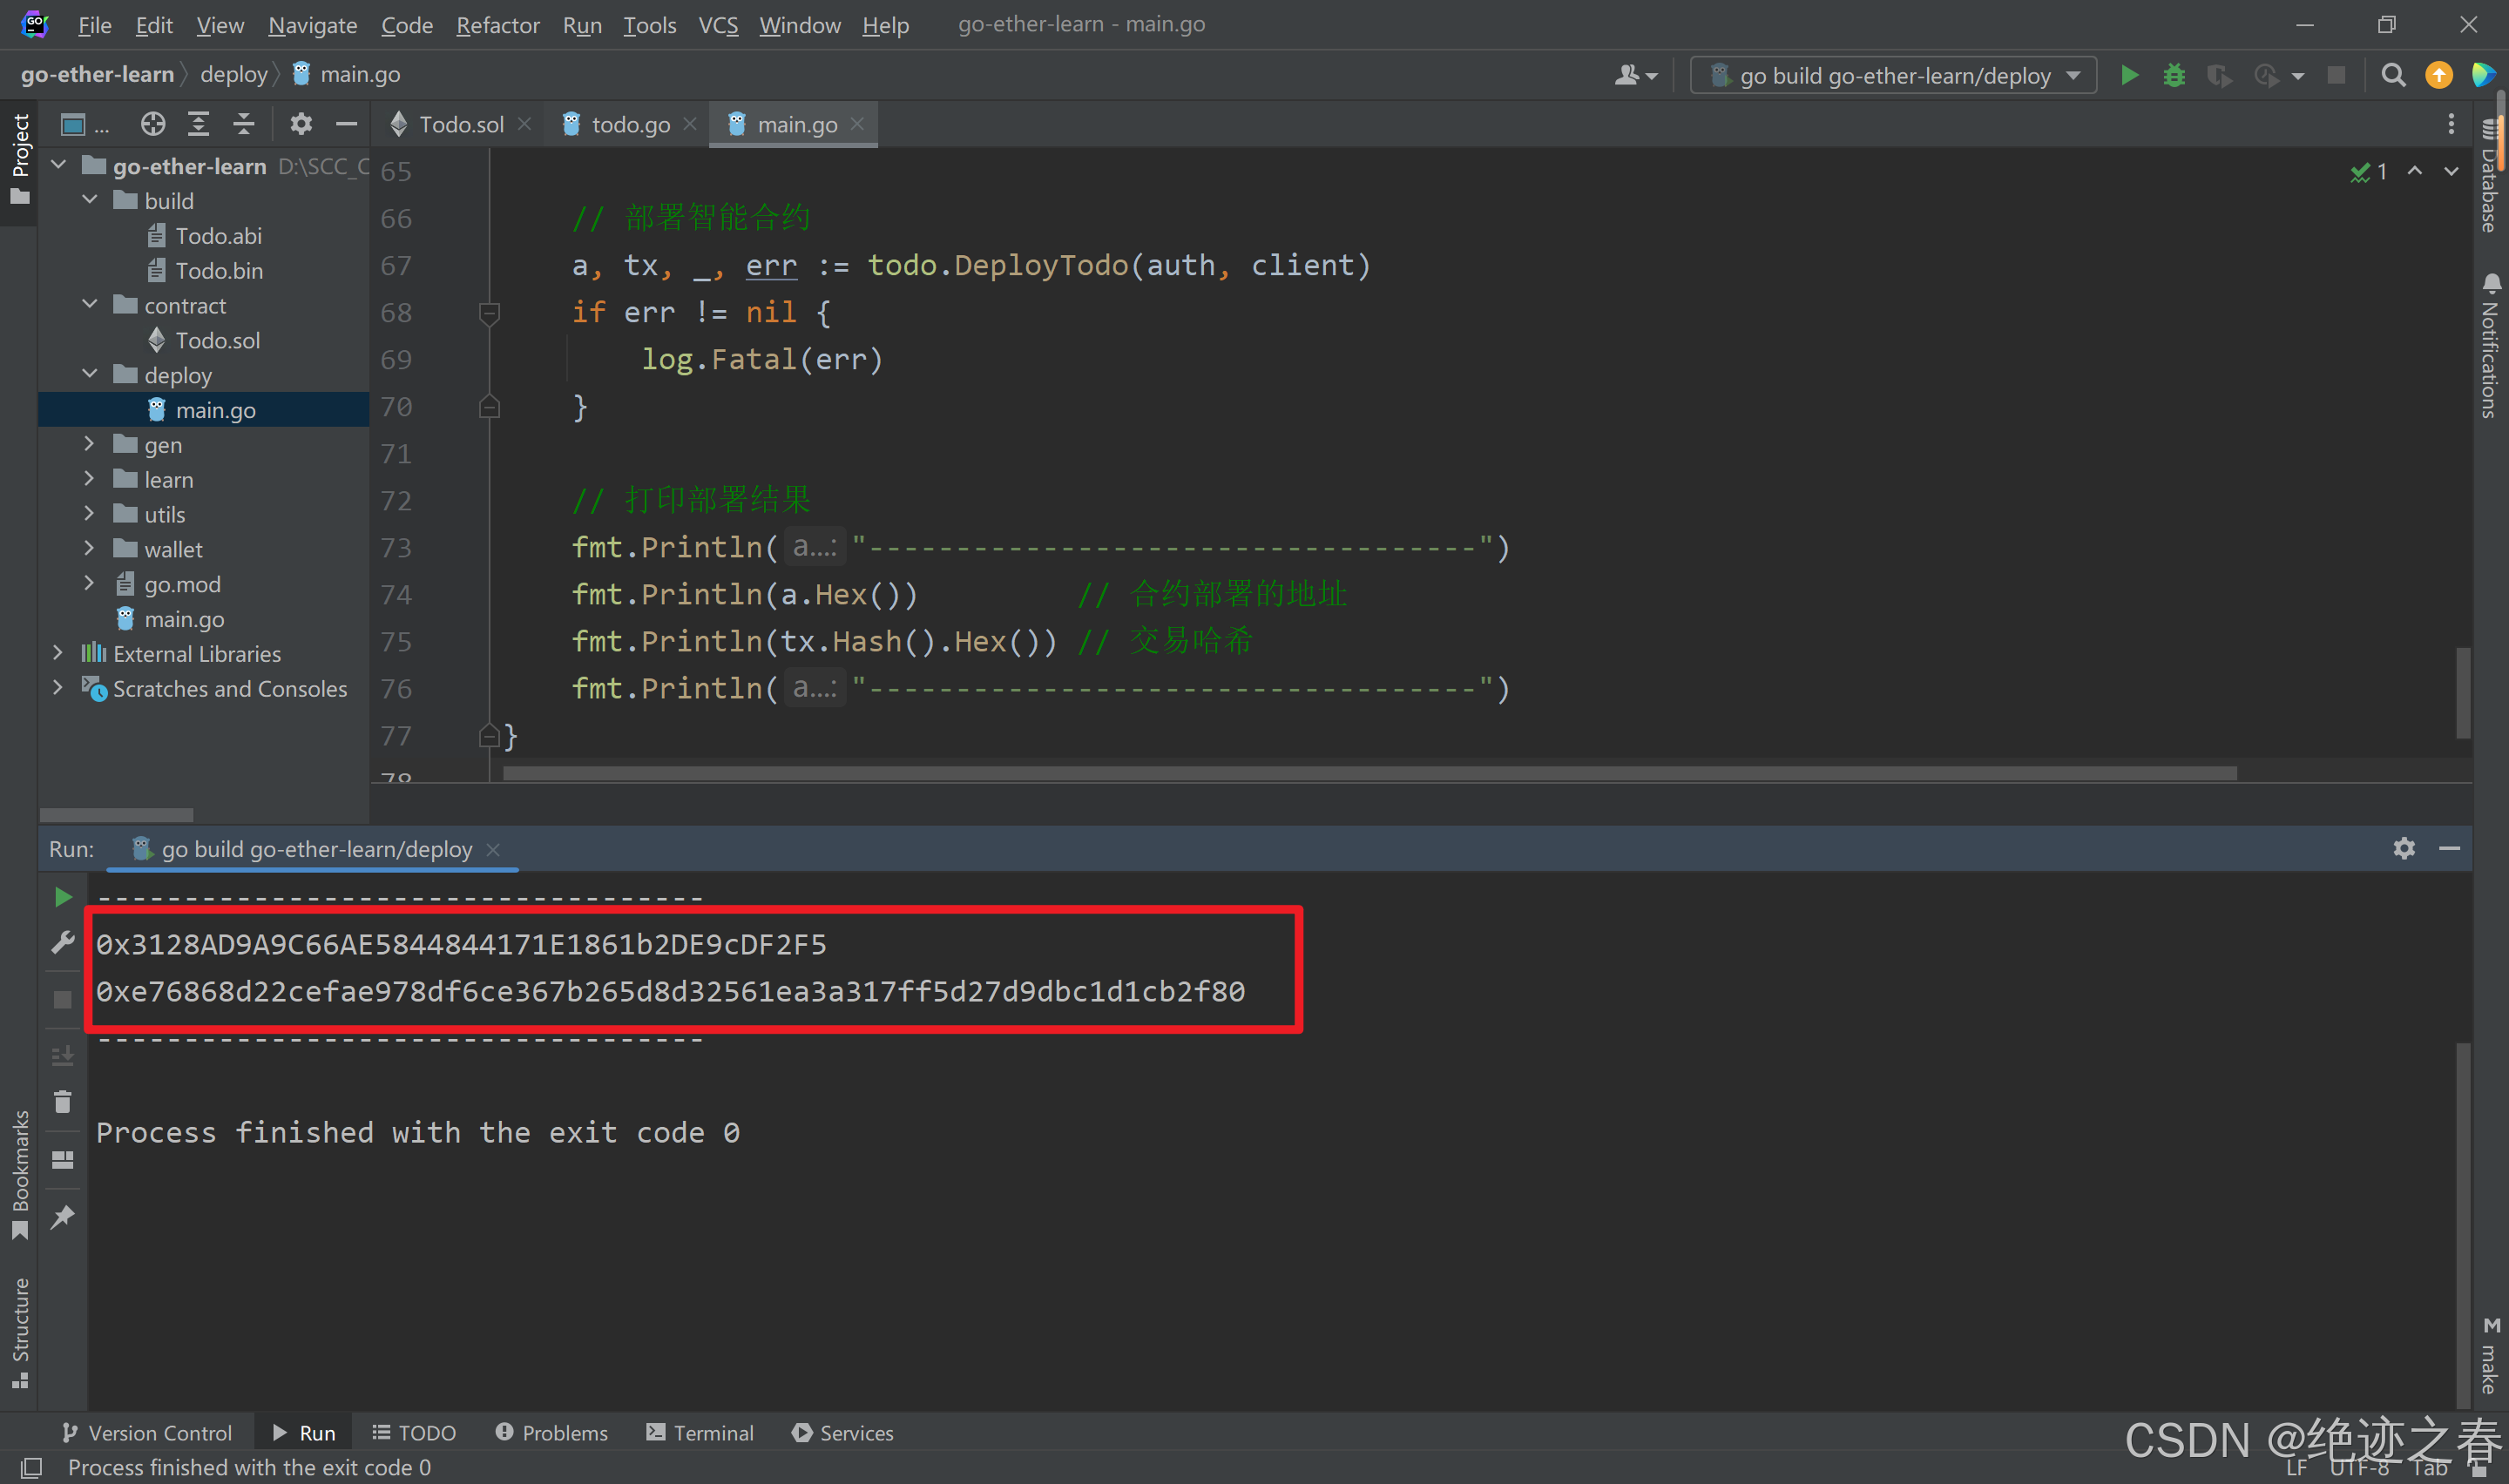
Task: Expand the learn folder
Action: click(x=89, y=479)
